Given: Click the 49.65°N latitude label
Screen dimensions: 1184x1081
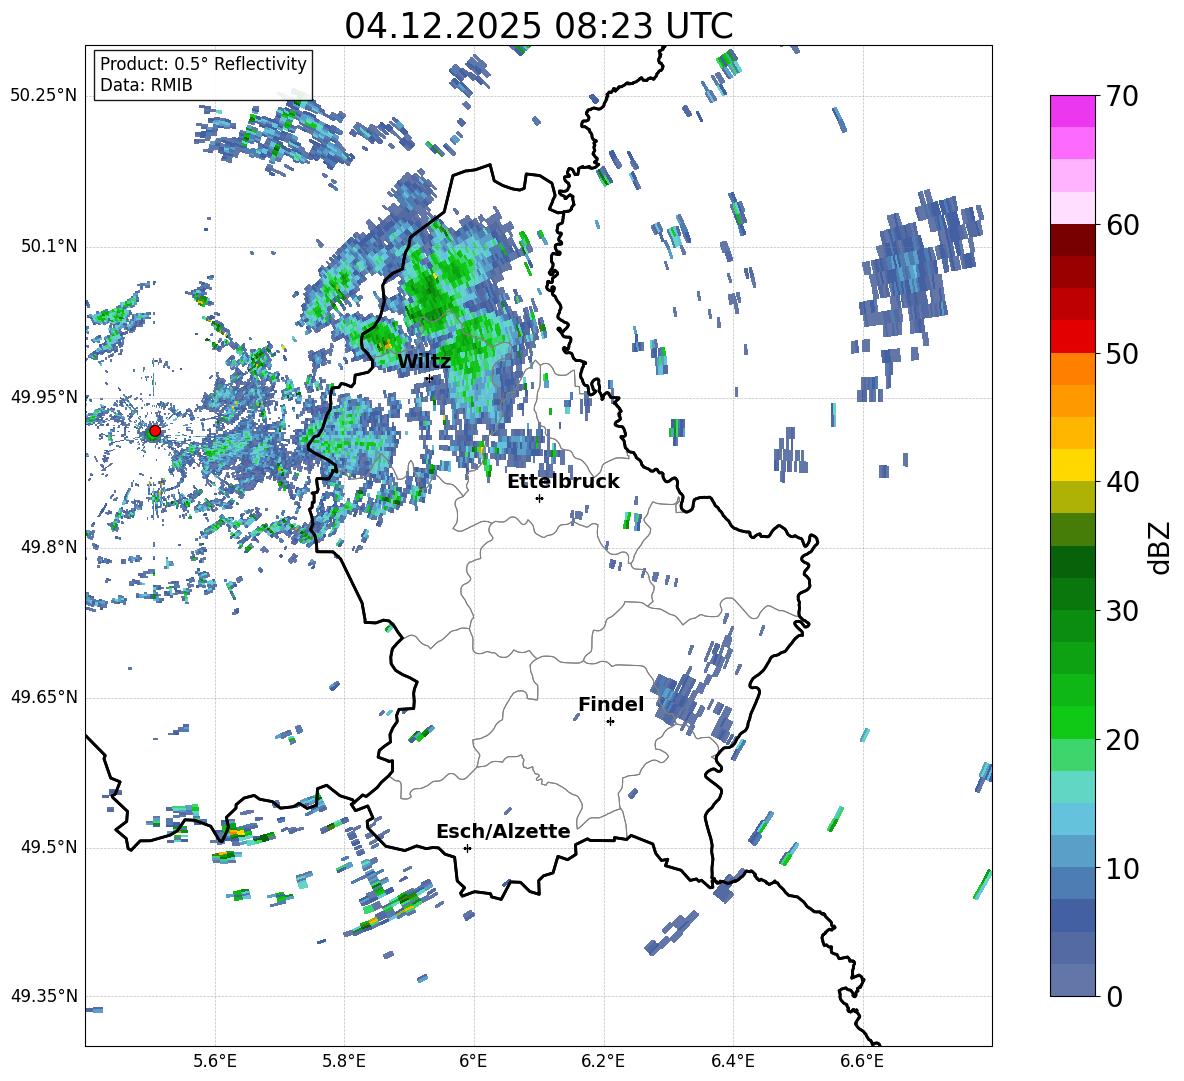Looking at the screenshot, I should click(44, 697).
